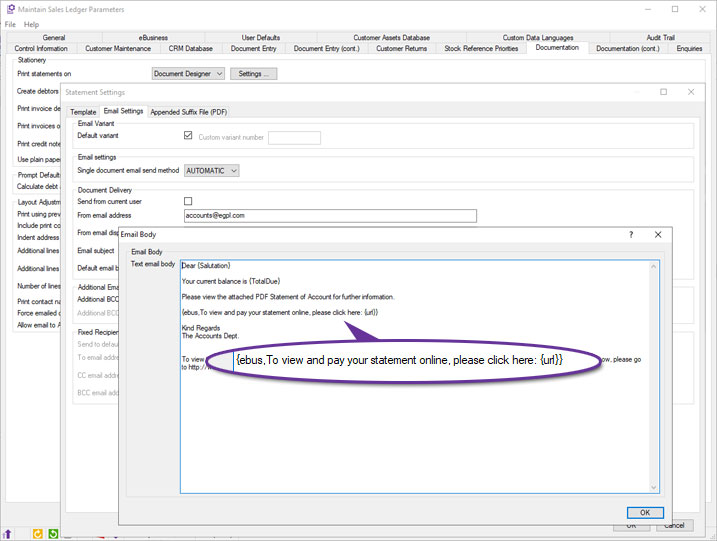This screenshot has height=541, width=717.
Task: Click the app icon in the title bar
Action: (x=9, y=9)
